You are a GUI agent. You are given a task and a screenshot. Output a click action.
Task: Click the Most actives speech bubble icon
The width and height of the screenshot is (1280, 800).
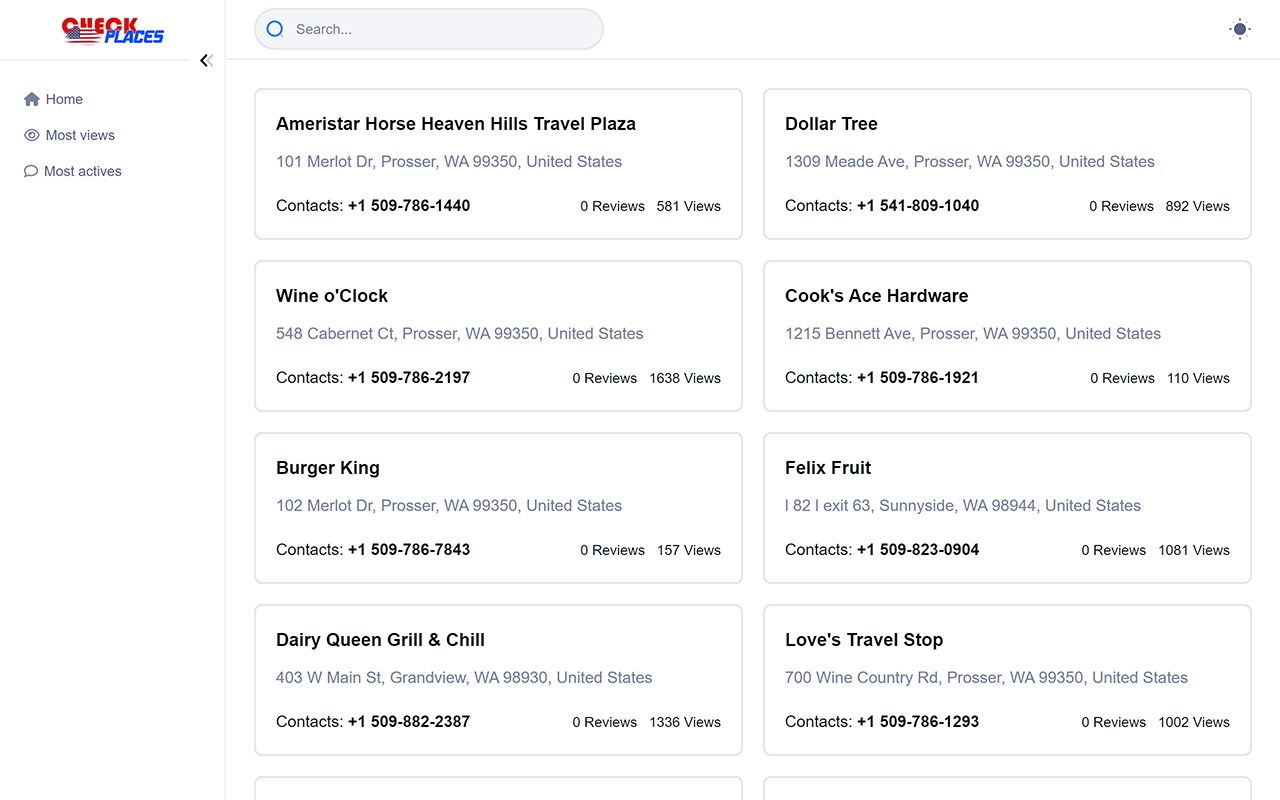point(31,171)
